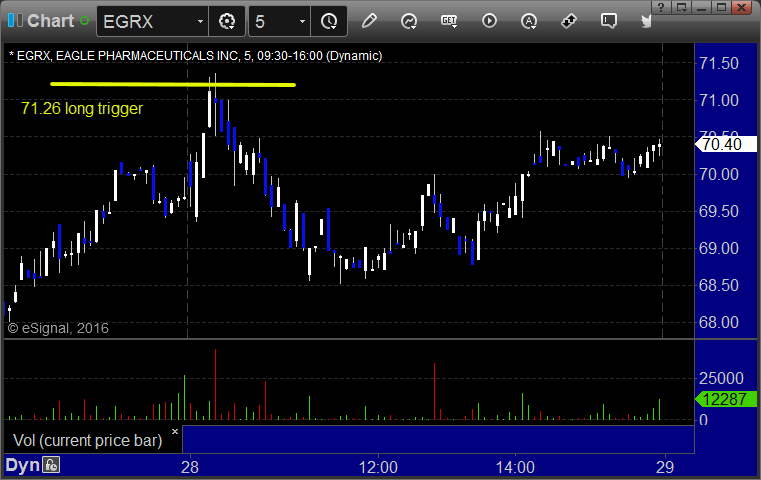
Task: Maximize the chart window
Action: 721,7
